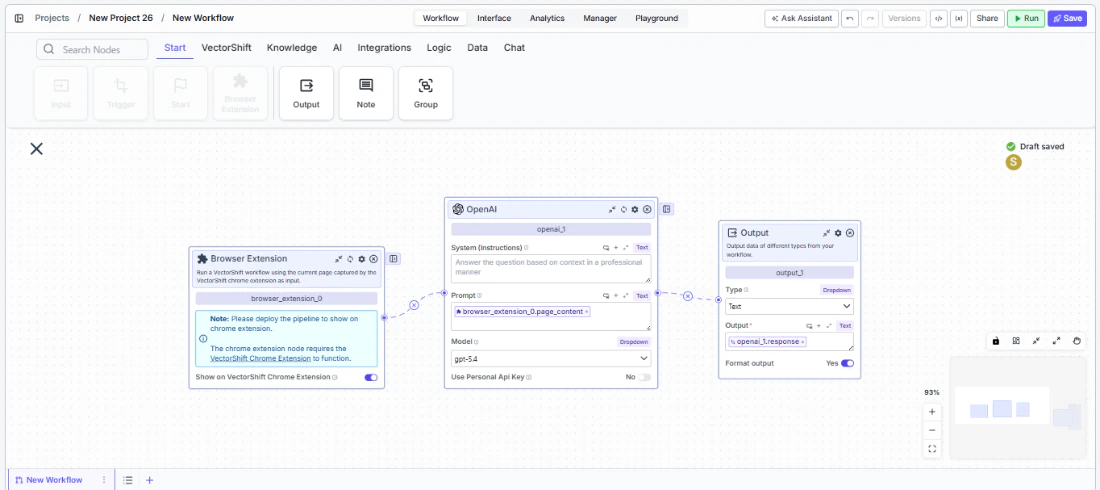Click the undo arrow in top toolbar

pyautogui.click(x=850, y=18)
